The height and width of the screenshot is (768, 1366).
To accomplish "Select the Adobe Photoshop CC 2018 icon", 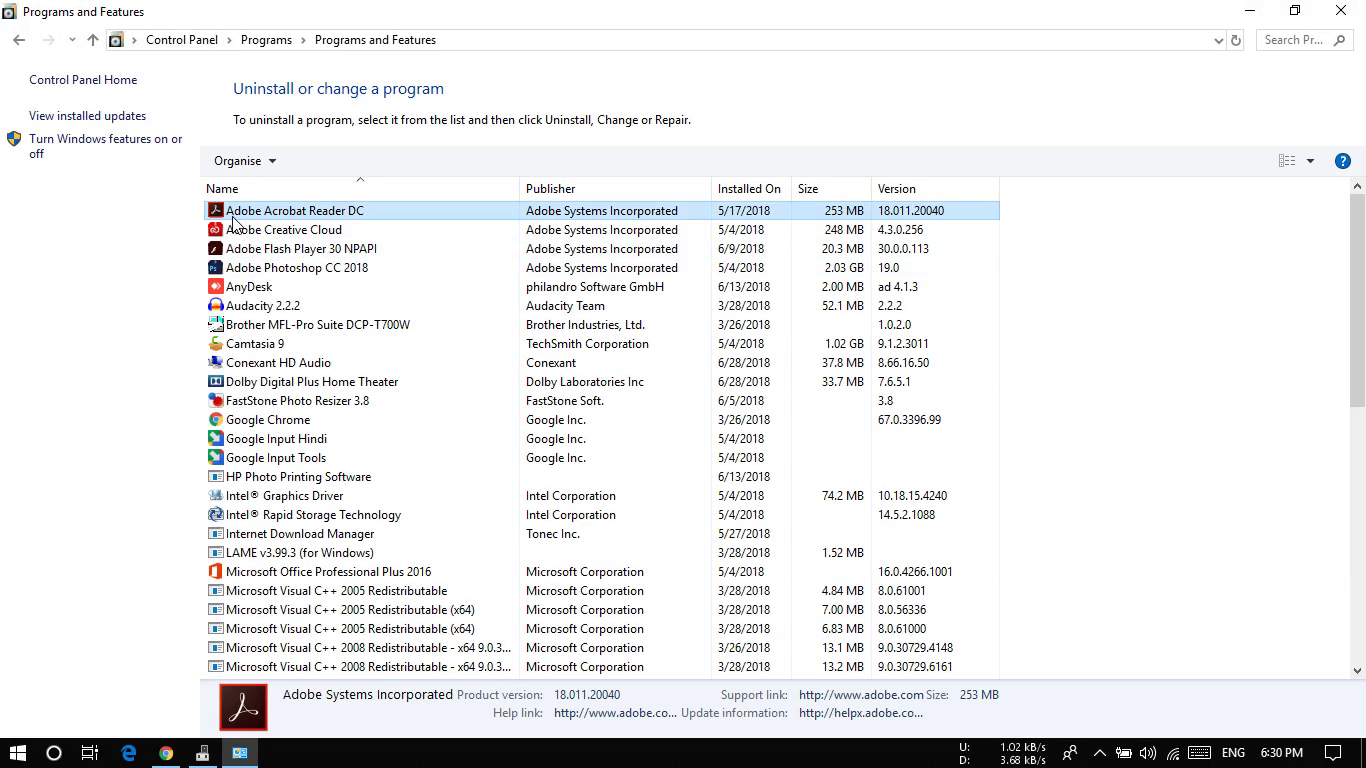I will [x=215, y=268].
